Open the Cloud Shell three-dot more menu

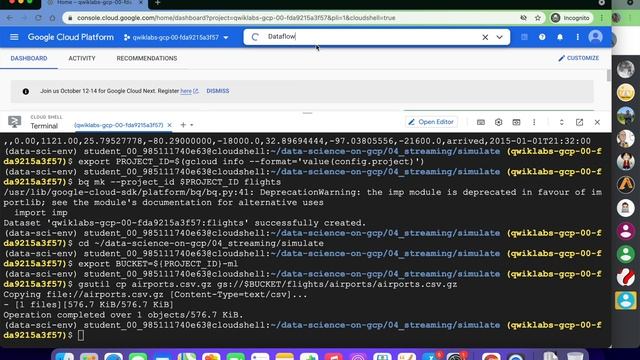pos(534,122)
